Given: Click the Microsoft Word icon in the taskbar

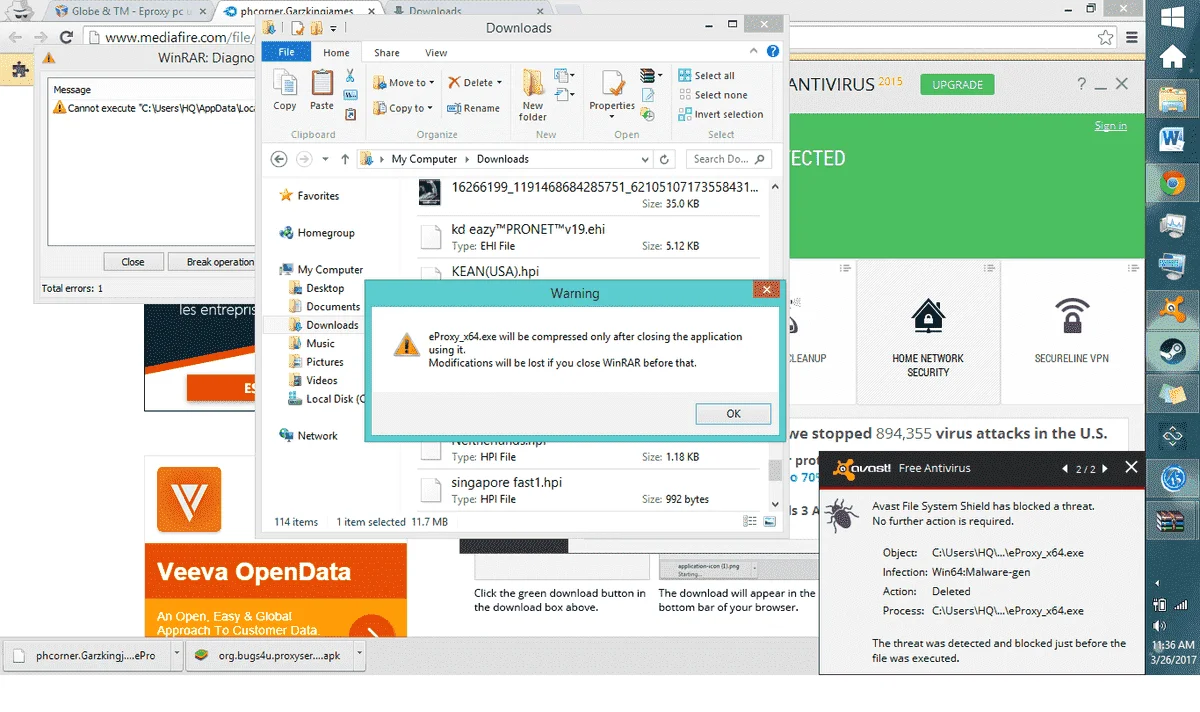Looking at the screenshot, I should (1172, 141).
